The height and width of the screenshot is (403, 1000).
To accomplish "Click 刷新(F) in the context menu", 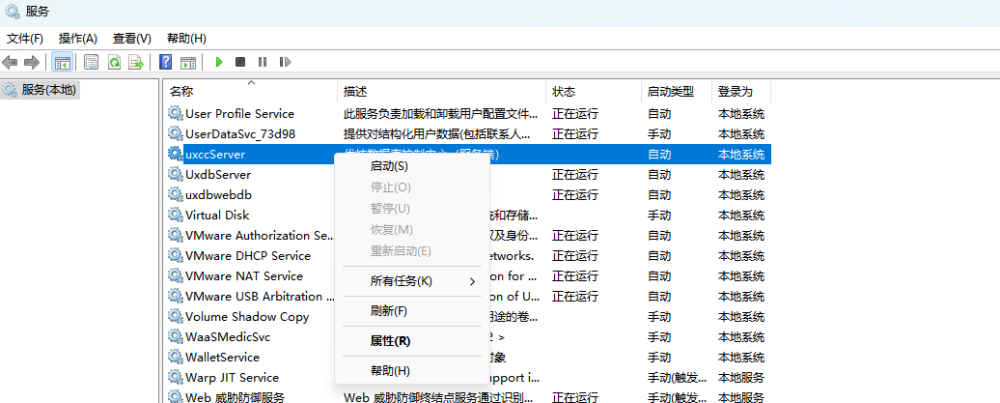I will [x=388, y=311].
